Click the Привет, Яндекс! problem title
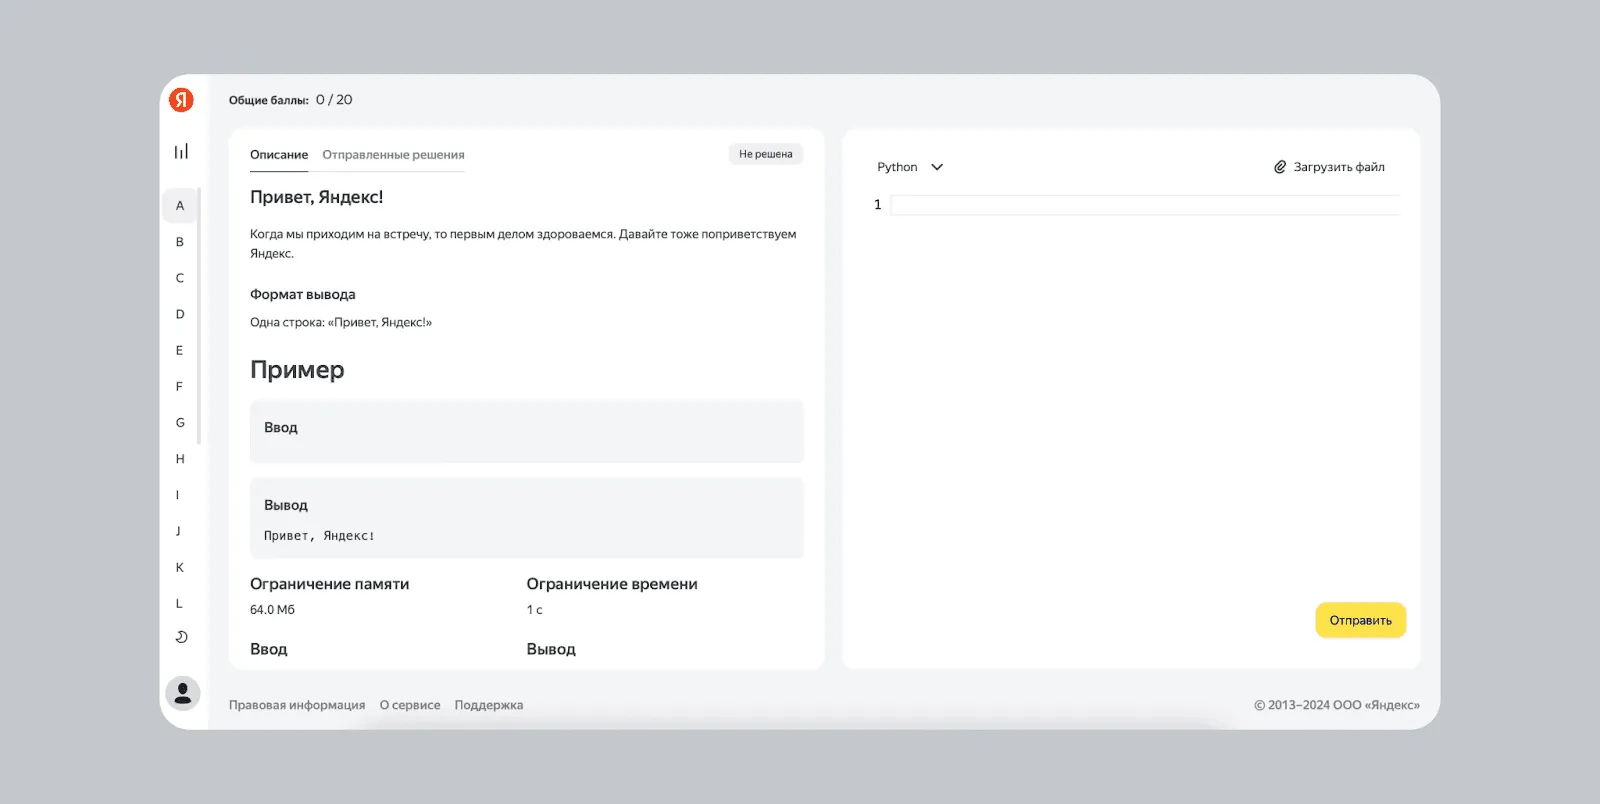The image size is (1600, 804). point(317,197)
